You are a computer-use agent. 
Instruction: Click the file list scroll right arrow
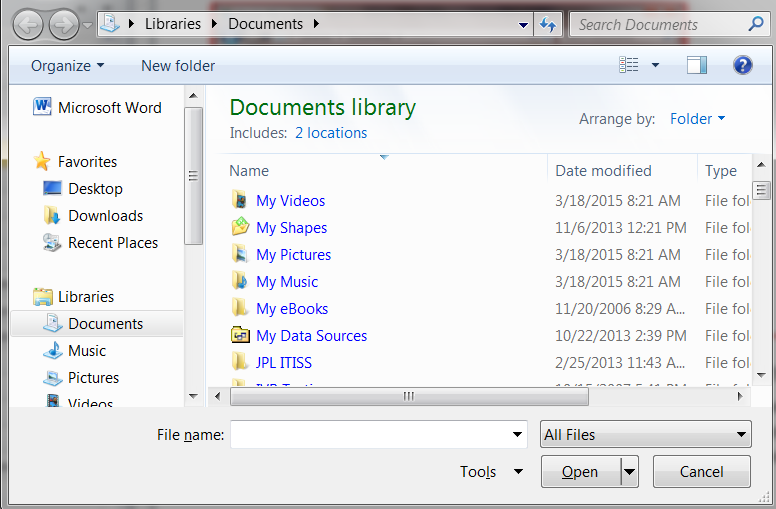[740, 396]
